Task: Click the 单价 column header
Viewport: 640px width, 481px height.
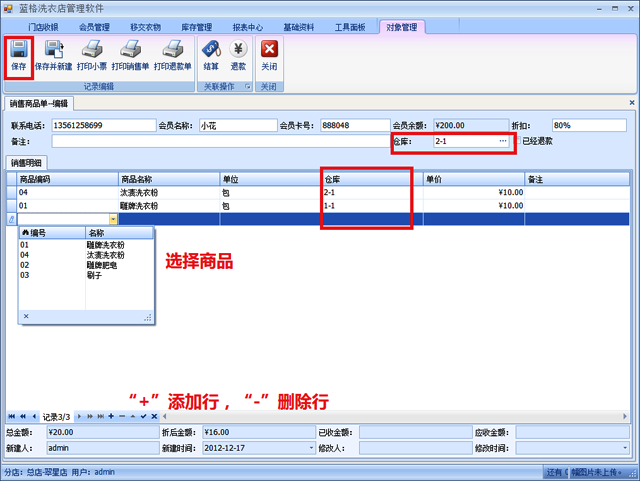Action: pyautogui.click(x=473, y=179)
